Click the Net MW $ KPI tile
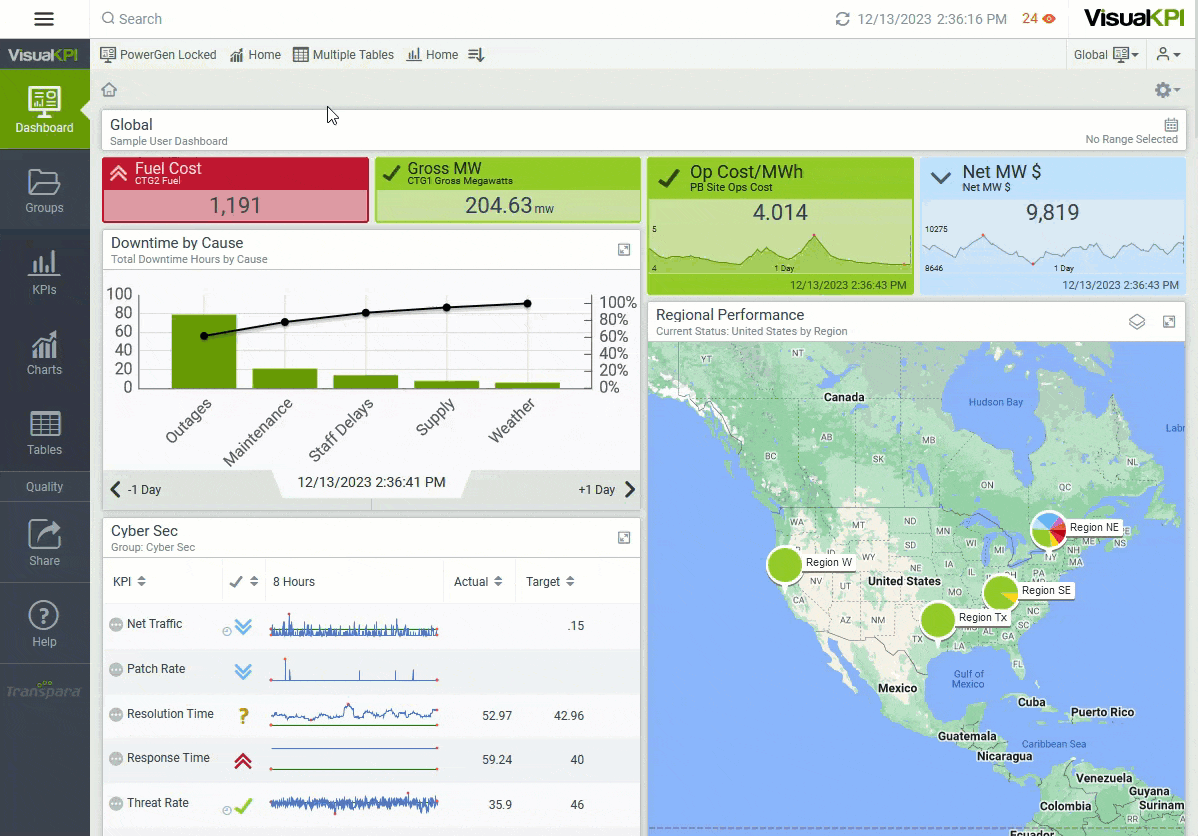Viewport: 1198px width, 836px height. pyautogui.click(x=1053, y=226)
